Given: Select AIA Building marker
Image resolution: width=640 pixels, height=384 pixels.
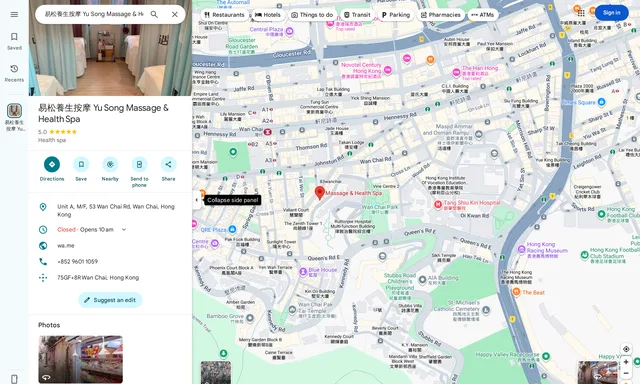Looking at the screenshot, I should 422,280.
